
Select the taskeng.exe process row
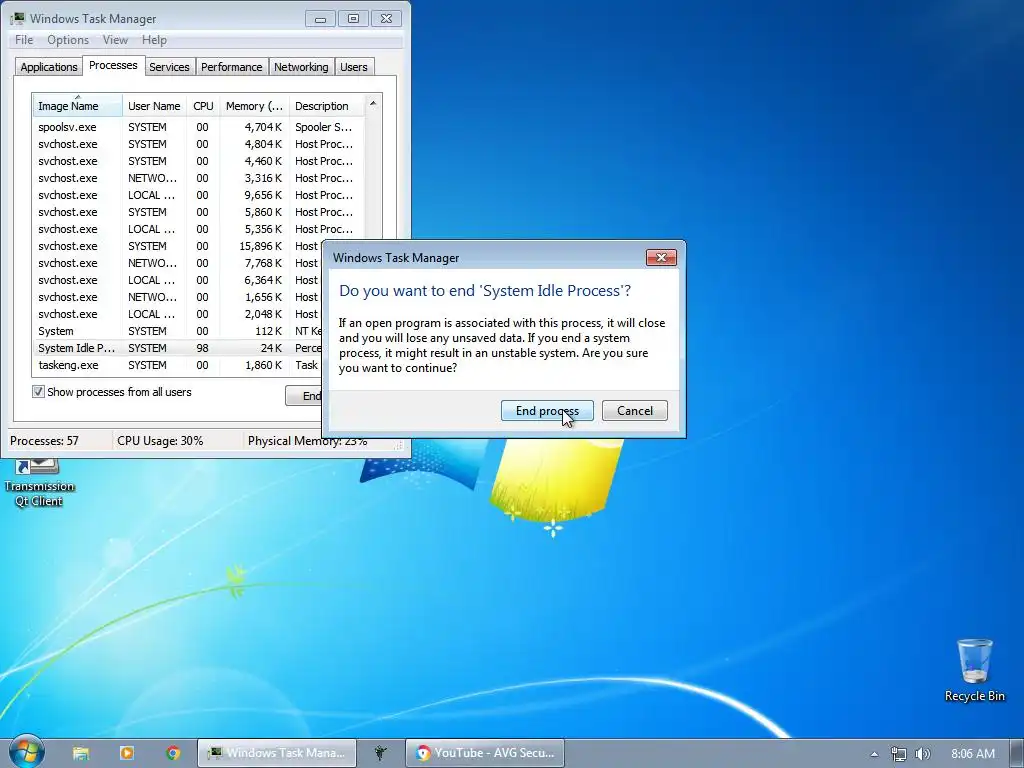178,365
